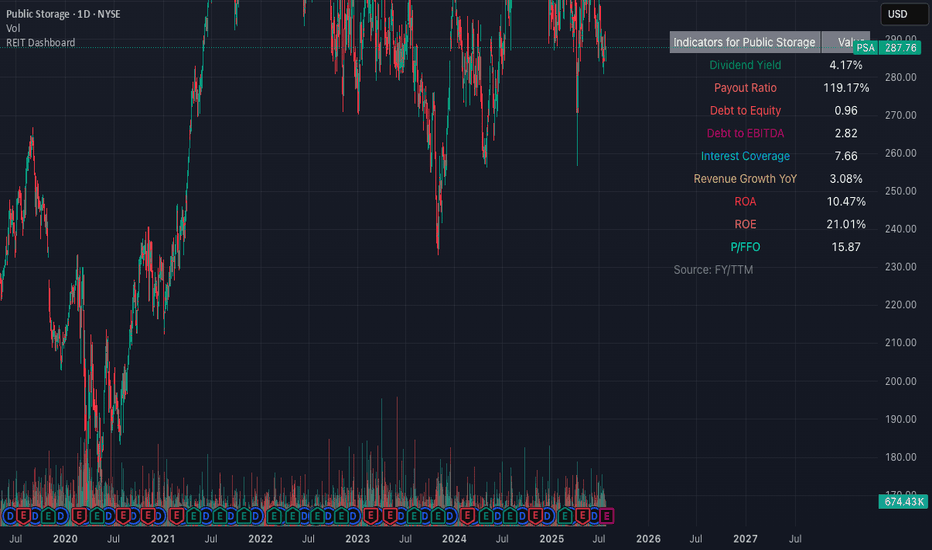Click the 2026 label on the time axis
Image resolution: width=932 pixels, height=550 pixels.
[x=648, y=539]
